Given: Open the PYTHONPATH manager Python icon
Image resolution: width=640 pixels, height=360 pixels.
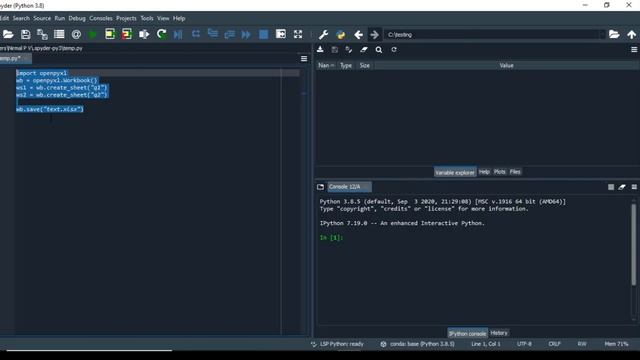Looking at the screenshot, I should (341, 35).
